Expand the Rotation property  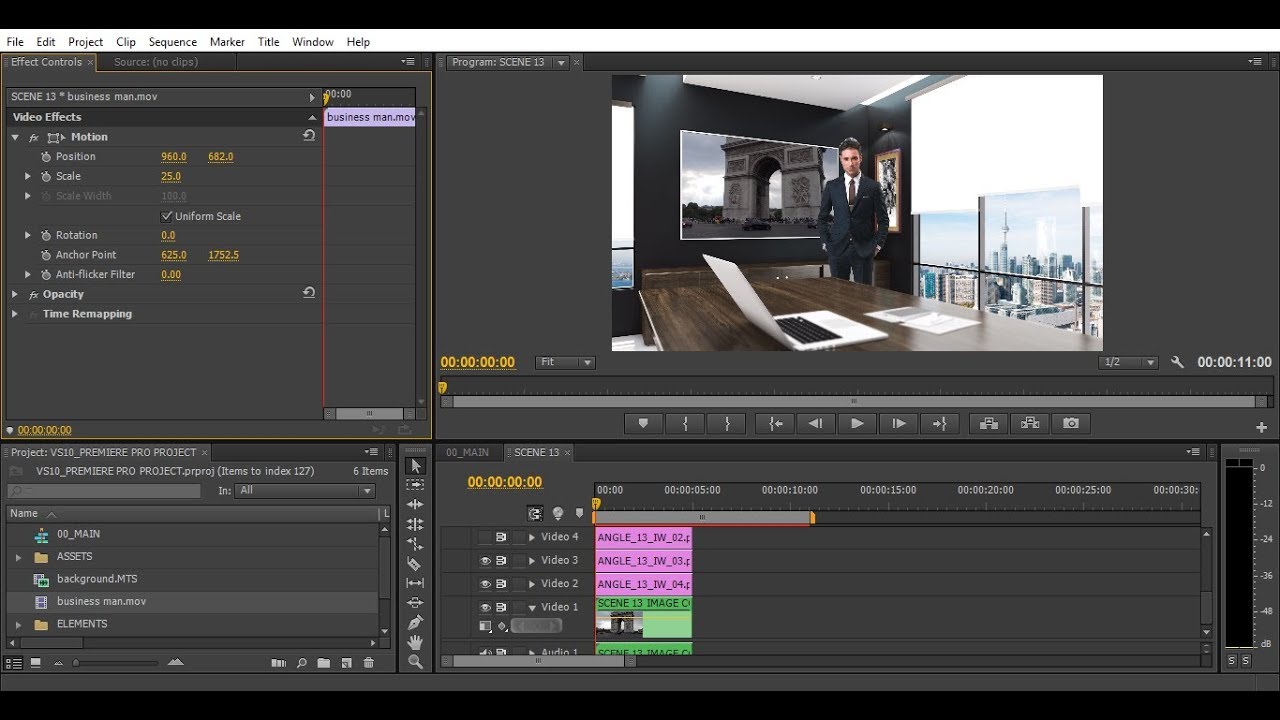tap(28, 235)
